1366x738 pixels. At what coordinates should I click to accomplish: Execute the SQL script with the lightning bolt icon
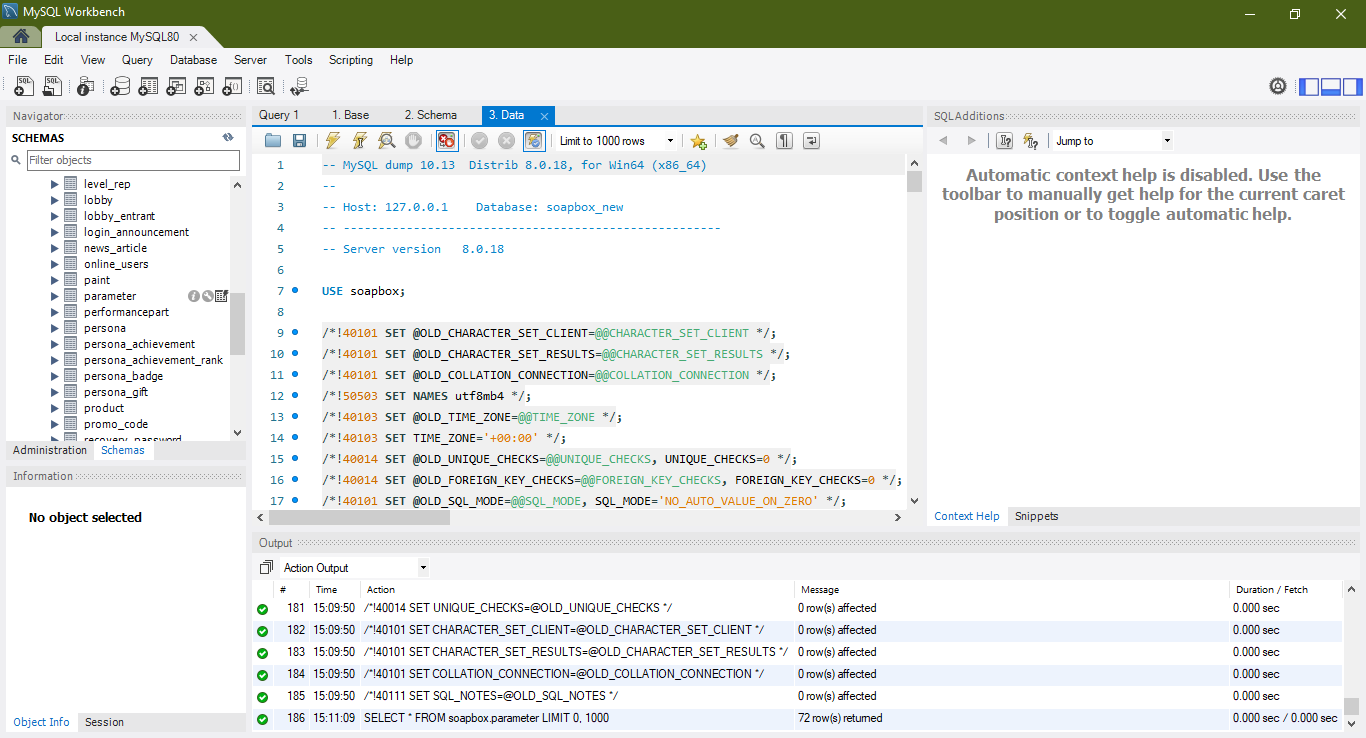(x=333, y=141)
